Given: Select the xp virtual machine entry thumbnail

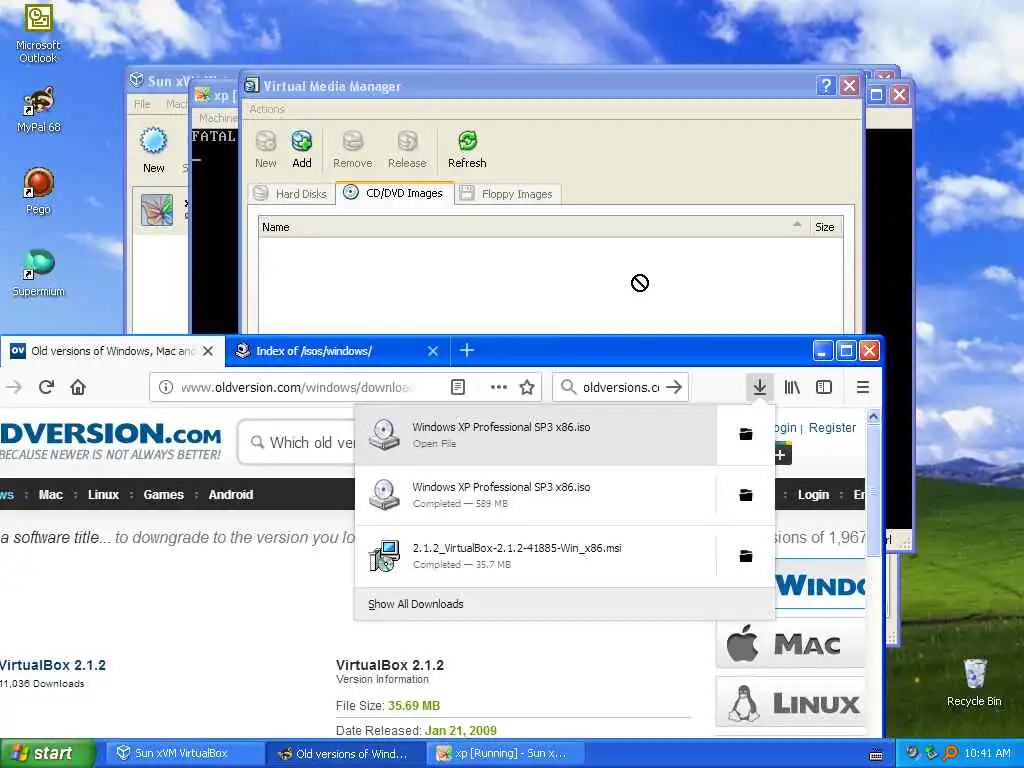Looking at the screenshot, I should point(157,210).
